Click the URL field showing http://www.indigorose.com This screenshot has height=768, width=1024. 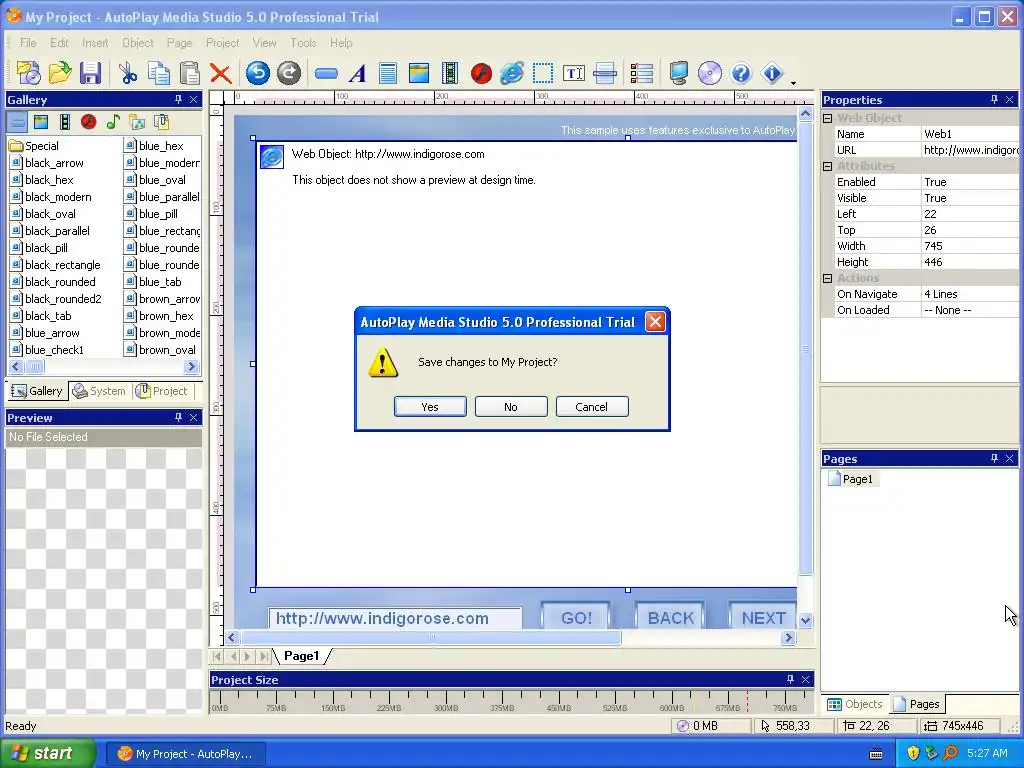pyautogui.click(x=395, y=618)
